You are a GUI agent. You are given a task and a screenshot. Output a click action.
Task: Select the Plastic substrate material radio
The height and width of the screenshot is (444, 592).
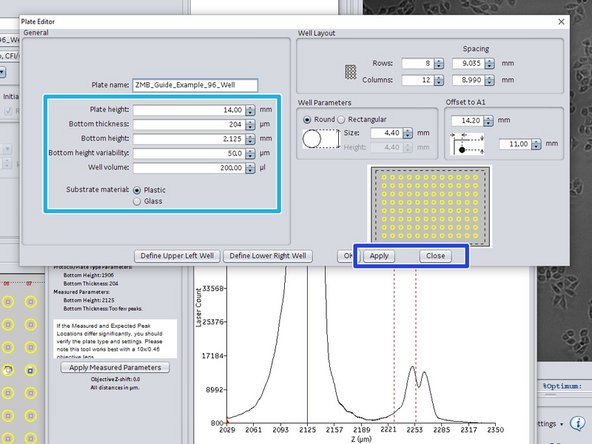pyautogui.click(x=137, y=190)
